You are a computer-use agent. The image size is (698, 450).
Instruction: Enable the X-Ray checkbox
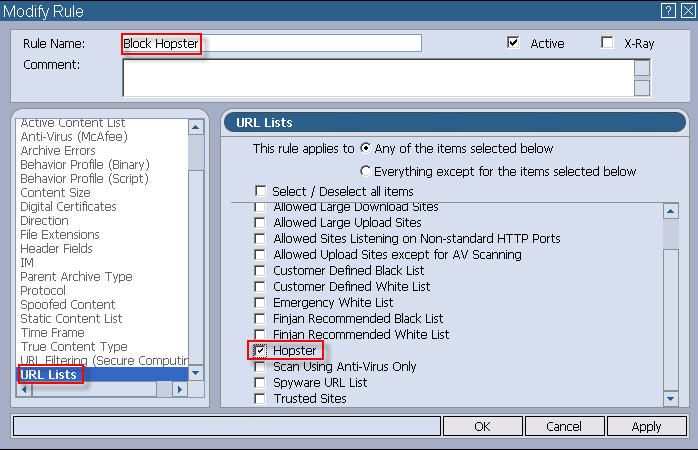coord(607,43)
